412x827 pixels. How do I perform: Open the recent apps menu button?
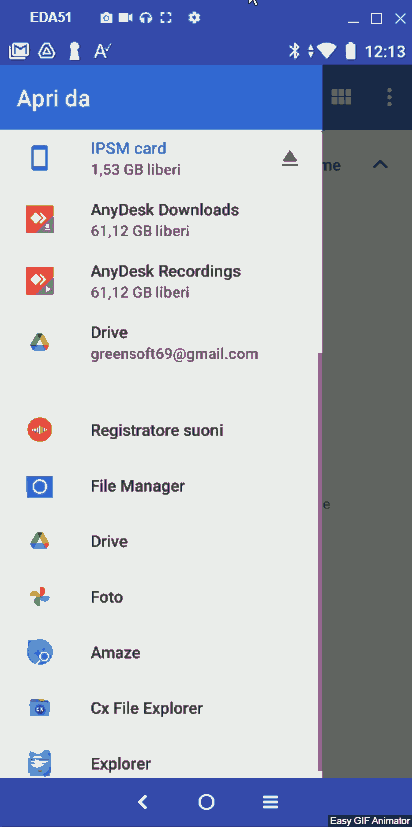[271, 802]
